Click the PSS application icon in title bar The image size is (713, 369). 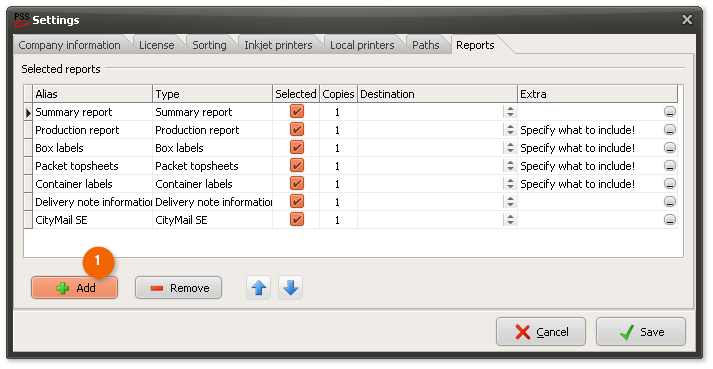click(21, 19)
